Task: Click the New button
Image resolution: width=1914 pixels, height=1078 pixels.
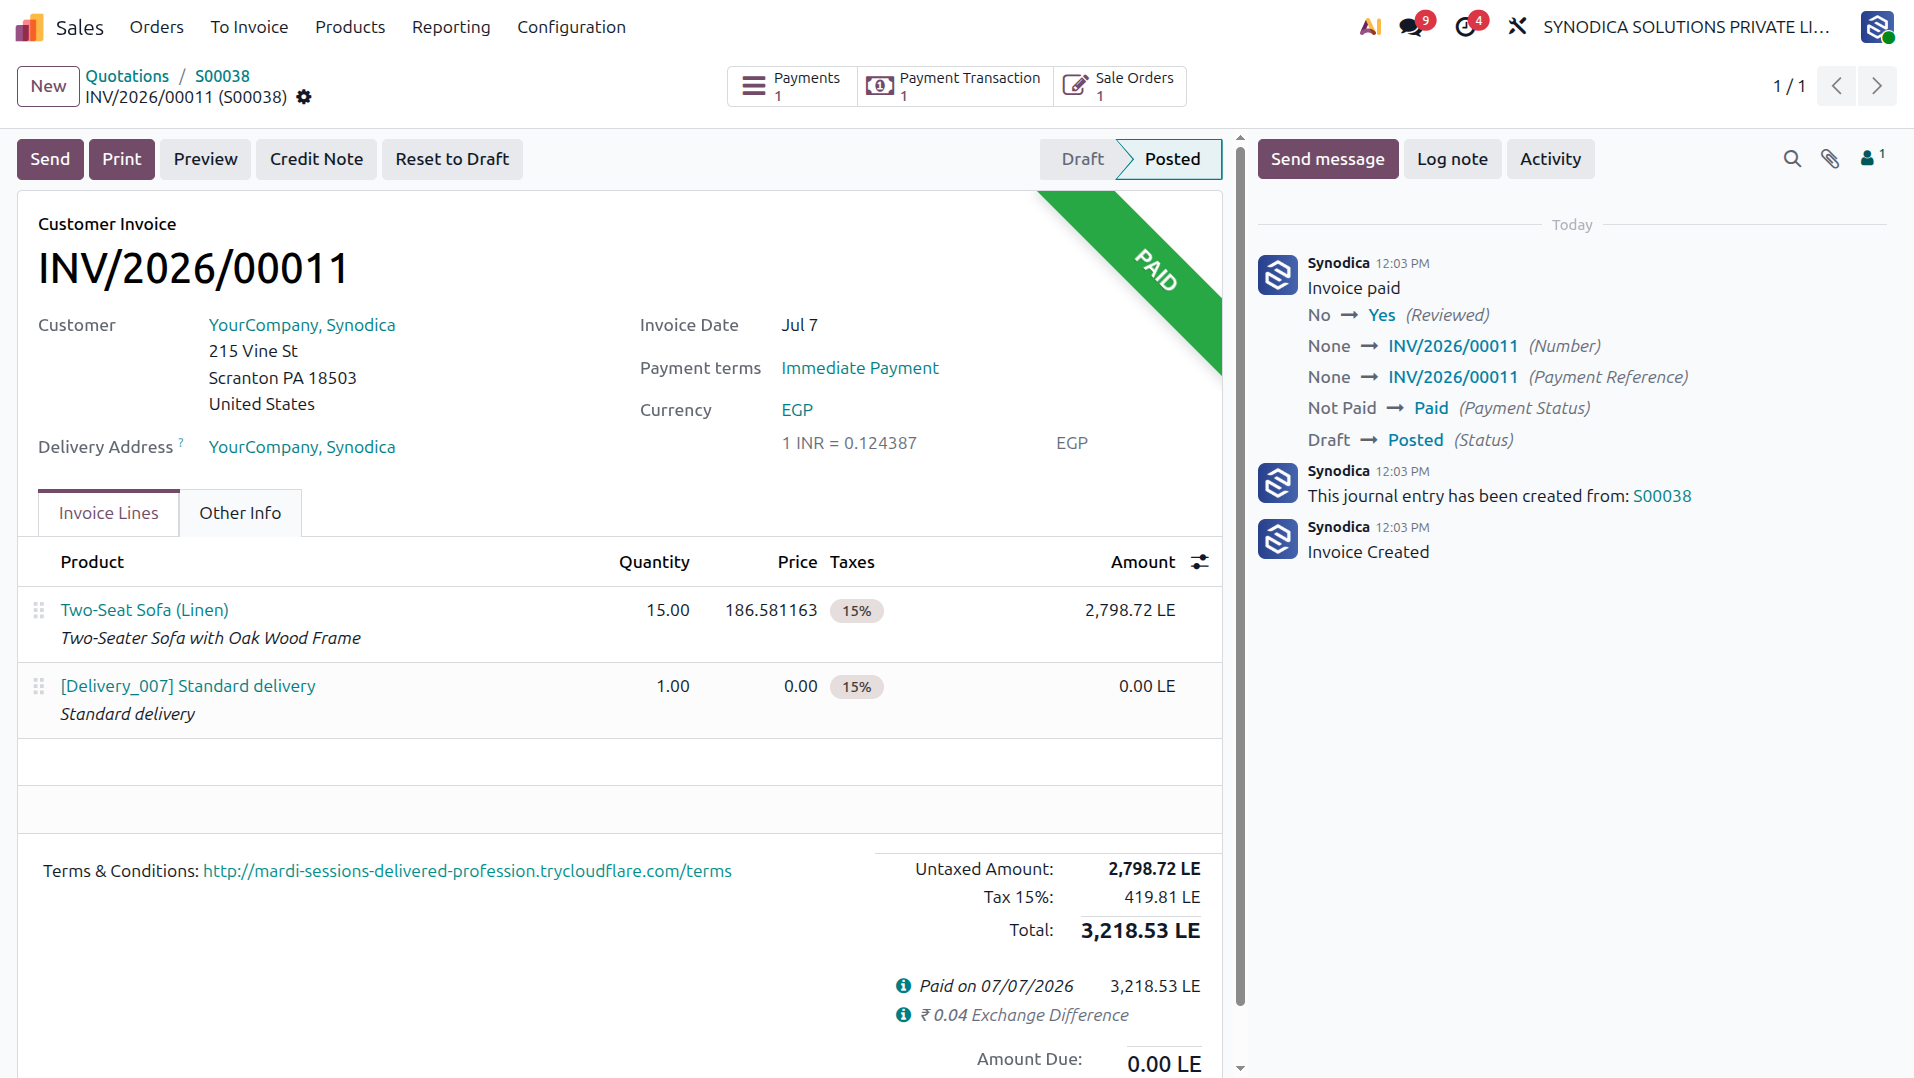Action: [x=48, y=86]
